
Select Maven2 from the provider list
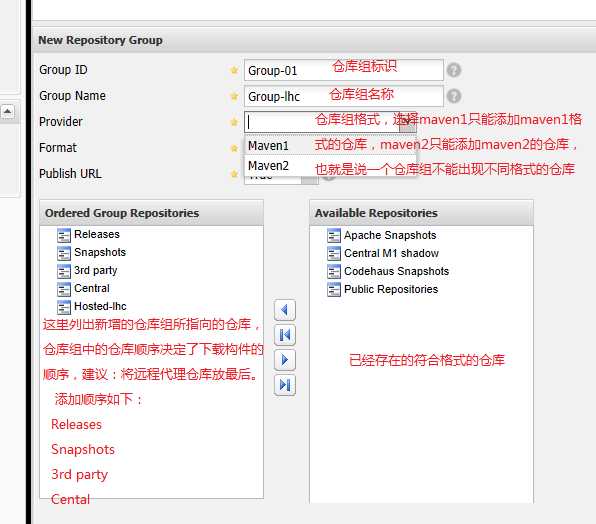[x=331, y=166]
